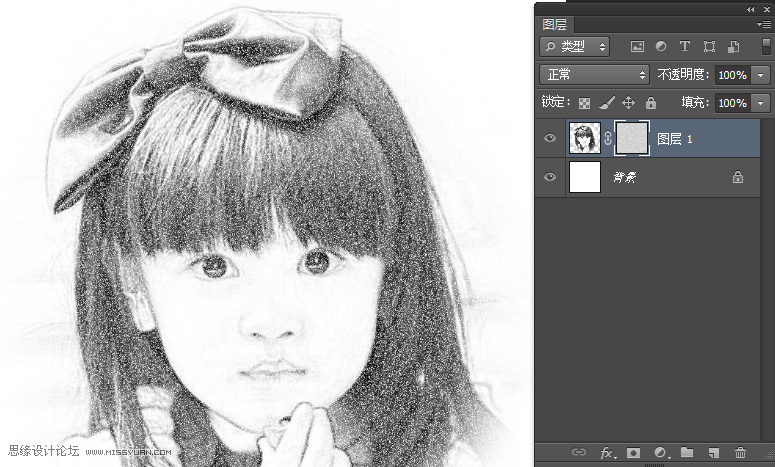775x467 pixels.
Task: Collapse the panel with the double-arrow icon
Action: click(x=751, y=9)
